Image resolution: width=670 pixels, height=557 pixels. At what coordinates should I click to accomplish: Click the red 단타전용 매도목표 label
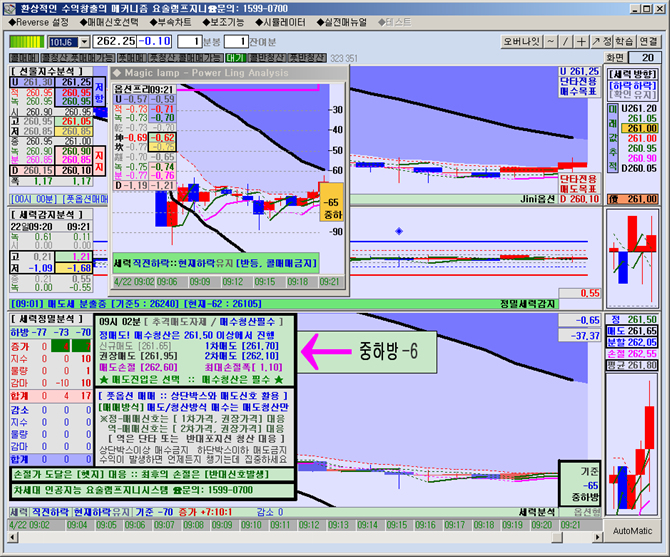(578, 184)
